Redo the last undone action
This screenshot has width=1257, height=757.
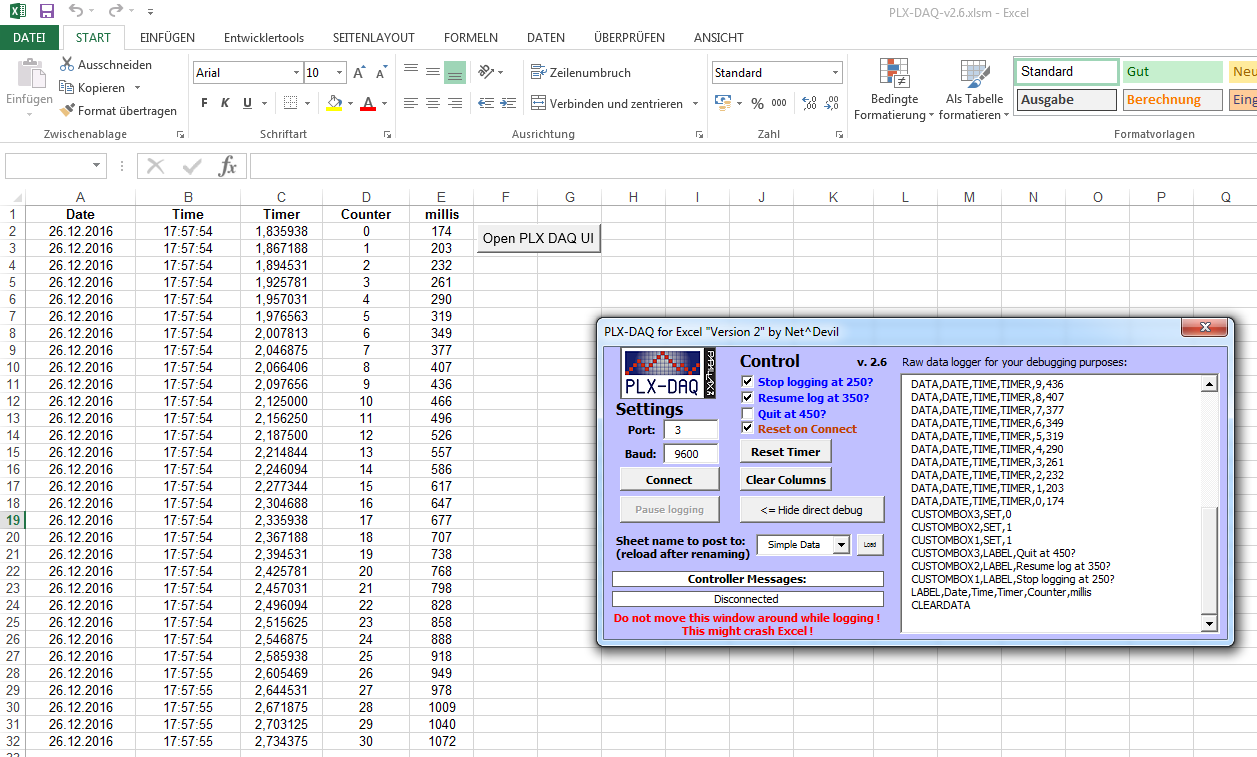pos(115,12)
